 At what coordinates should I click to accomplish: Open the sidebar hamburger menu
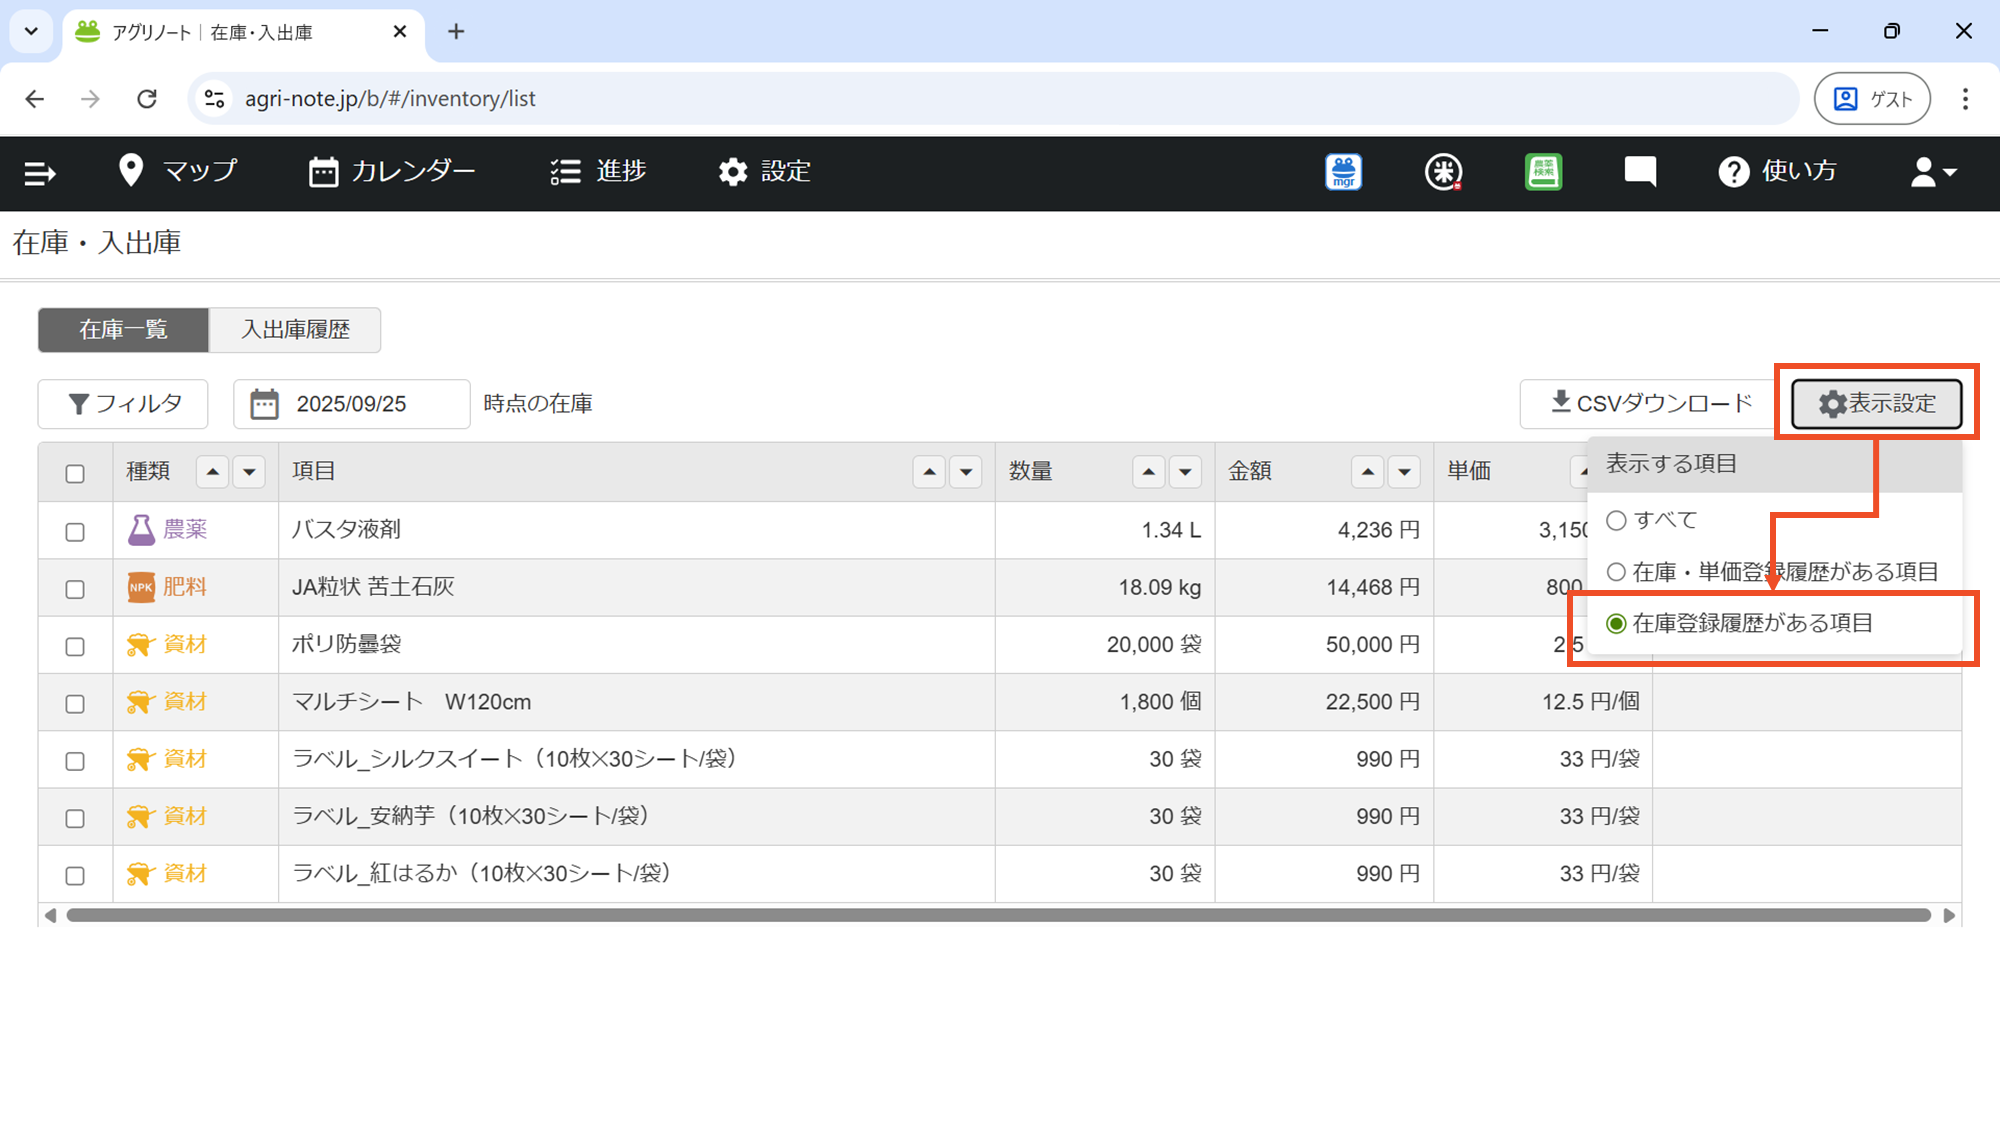pyautogui.click(x=40, y=173)
